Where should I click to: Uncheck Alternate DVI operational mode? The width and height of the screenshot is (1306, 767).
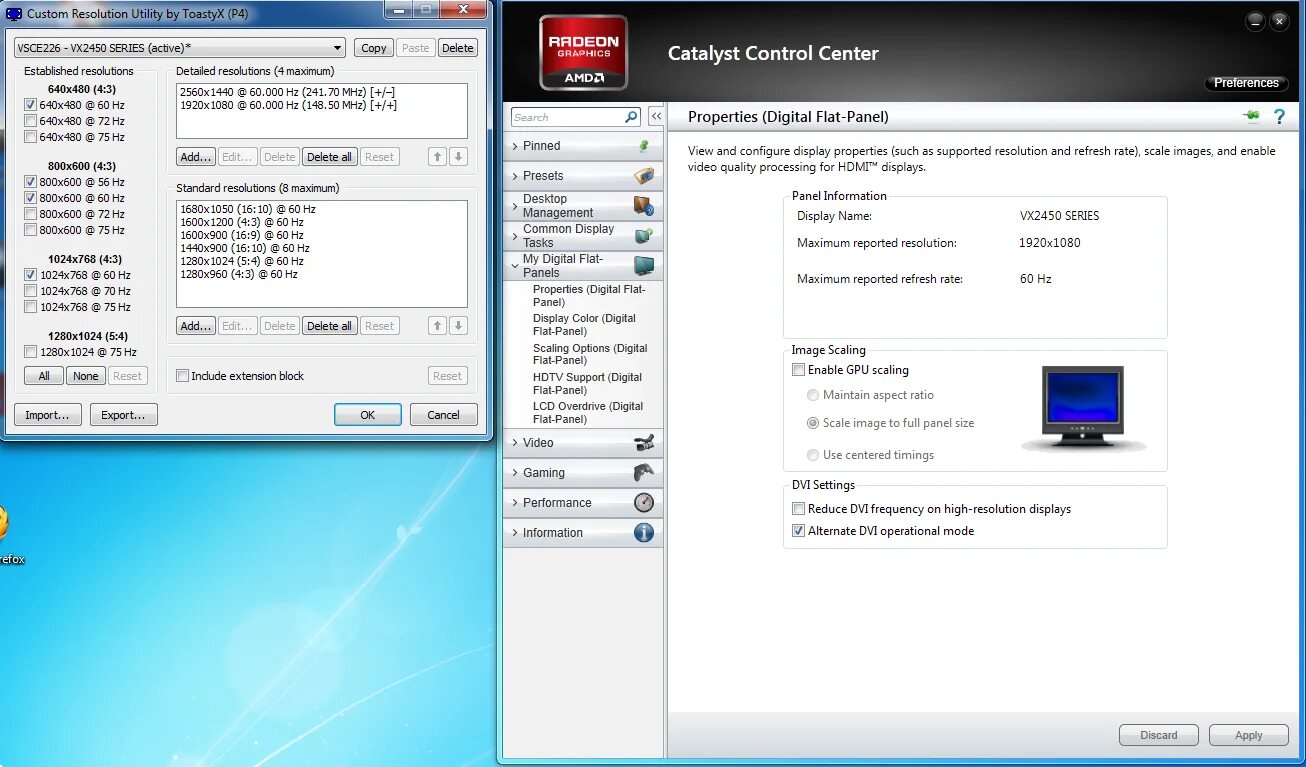point(798,531)
